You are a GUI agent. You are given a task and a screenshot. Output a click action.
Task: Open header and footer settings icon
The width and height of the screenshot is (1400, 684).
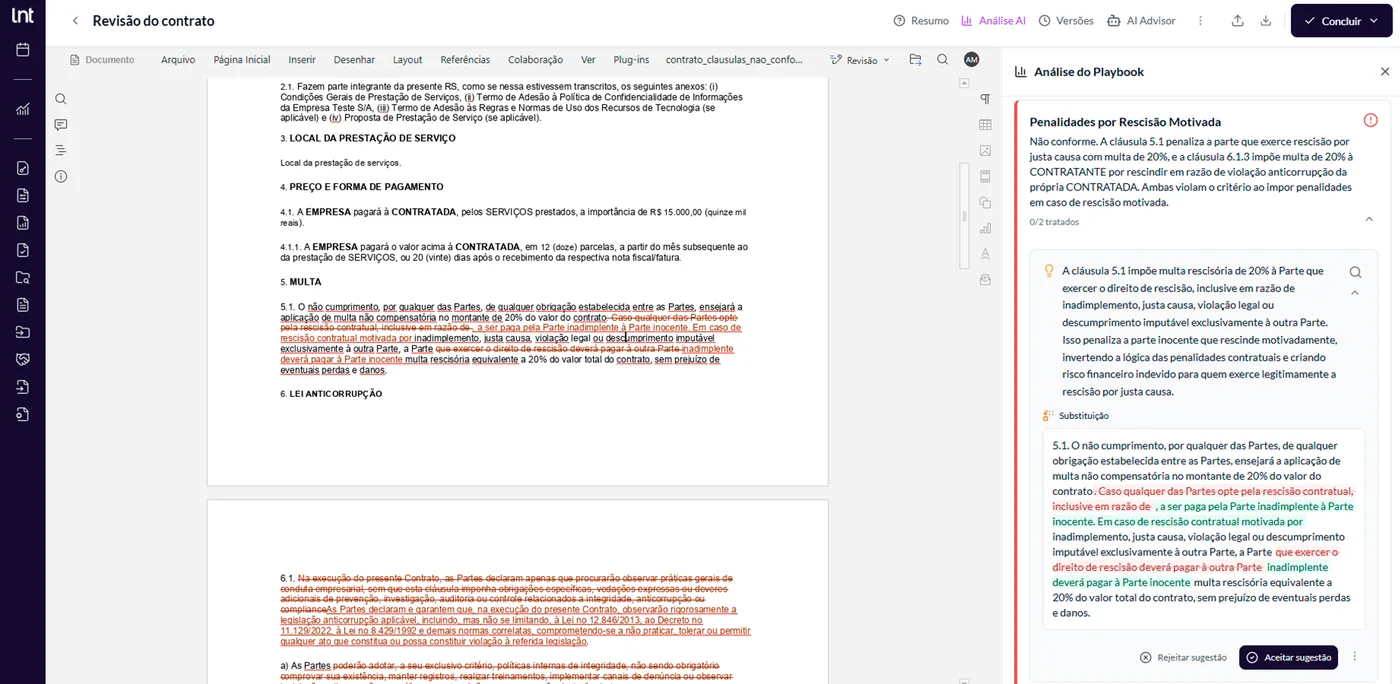tap(985, 177)
